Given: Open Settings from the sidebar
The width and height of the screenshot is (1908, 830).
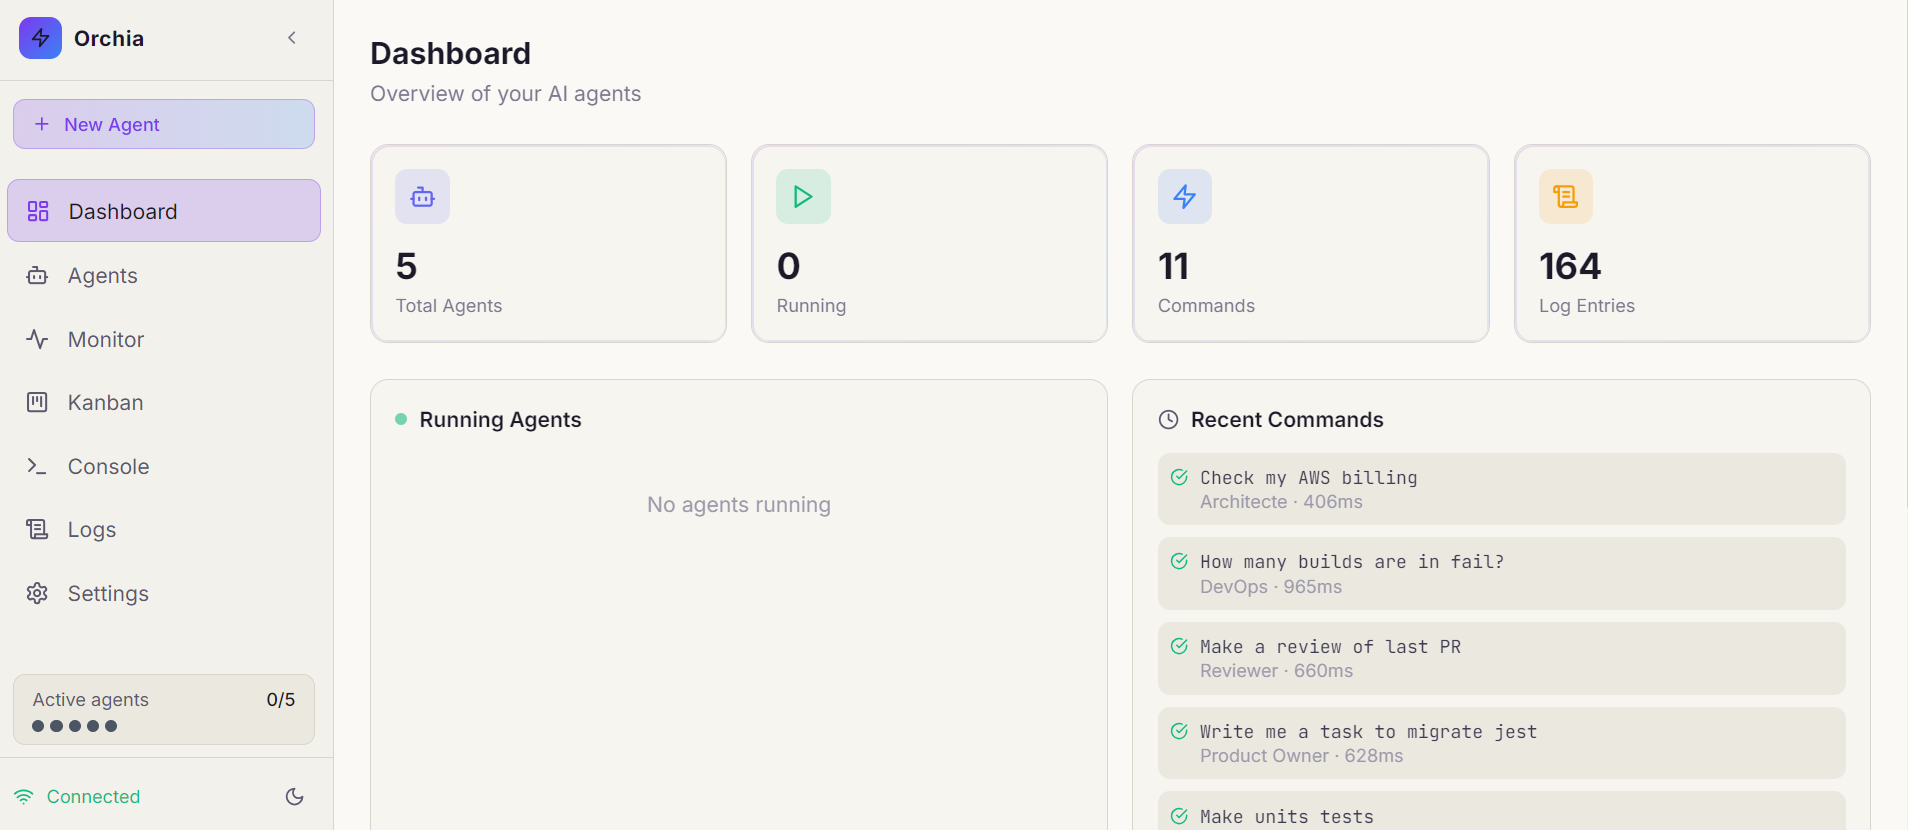Looking at the screenshot, I should point(164,593).
